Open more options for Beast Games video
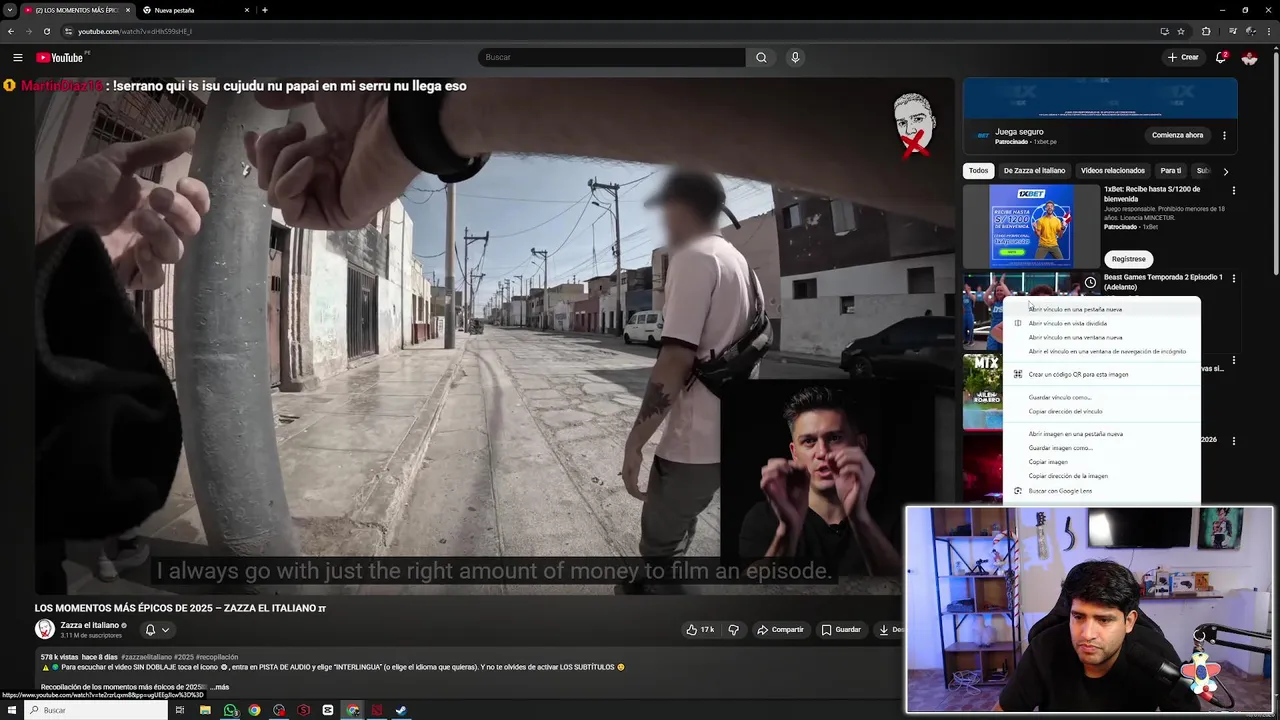Screen dimensions: 1280x720 pyautogui.click(x=1233, y=278)
